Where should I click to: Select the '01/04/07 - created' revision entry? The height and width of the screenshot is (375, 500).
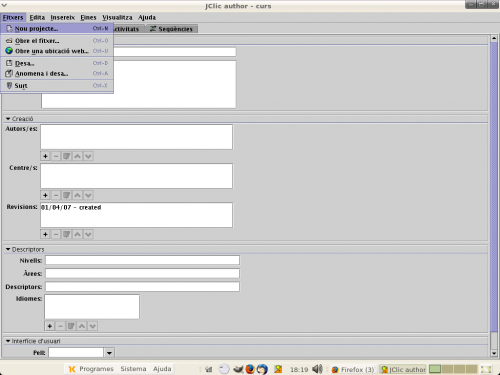point(71,207)
